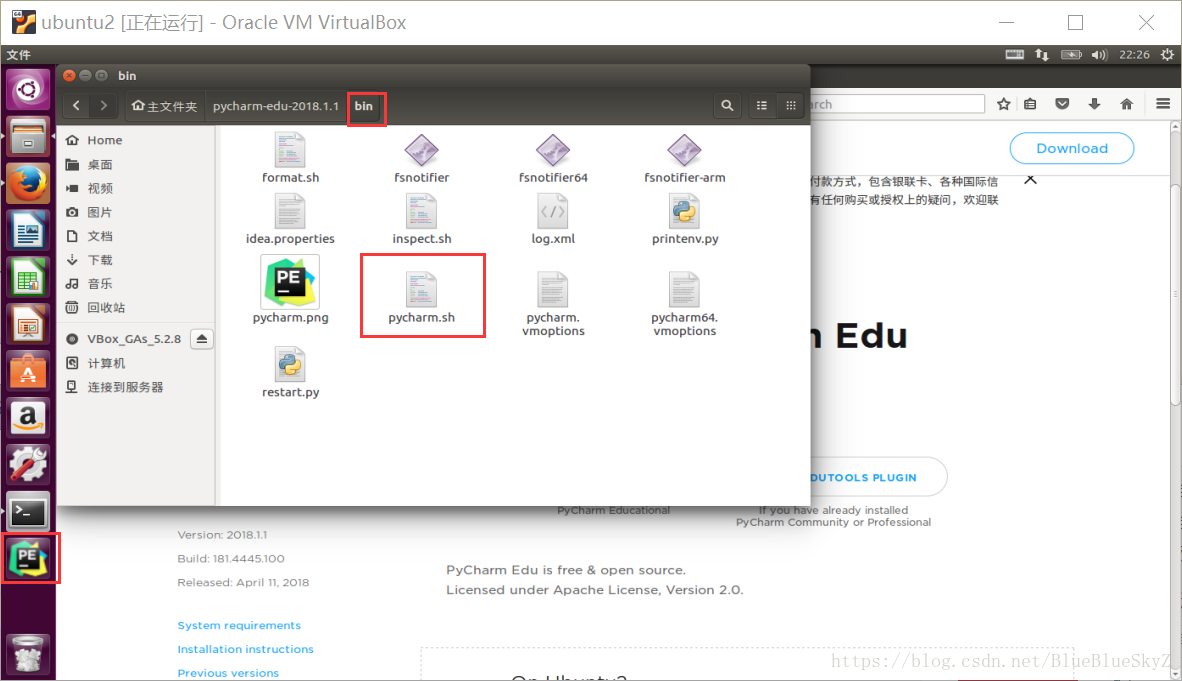The width and height of the screenshot is (1182, 681).
Task: Open the Previous versions link
Action: pyautogui.click(x=228, y=673)
